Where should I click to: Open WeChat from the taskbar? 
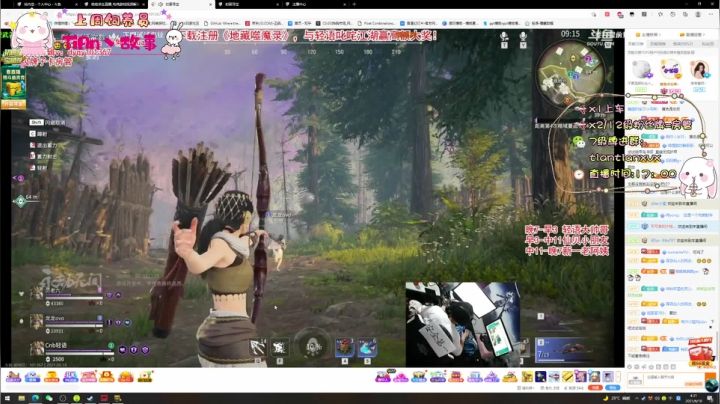[x=49, y=398]
